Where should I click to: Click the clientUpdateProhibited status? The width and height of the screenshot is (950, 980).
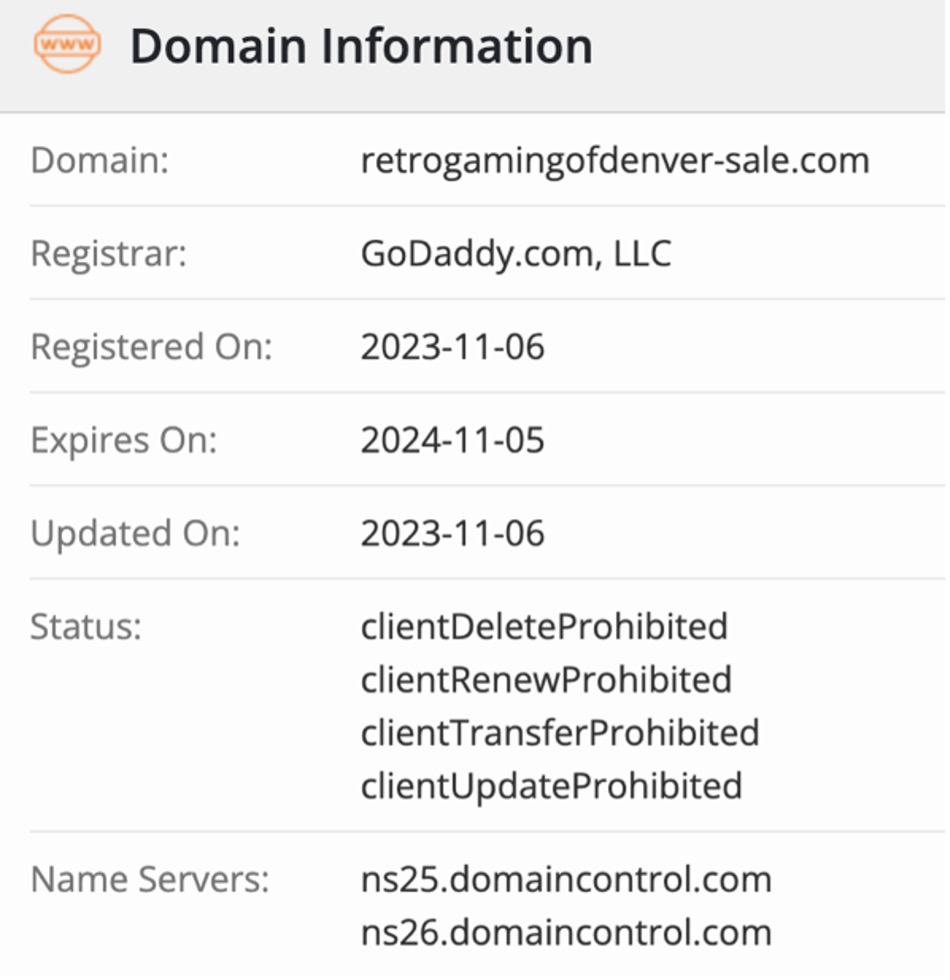click(x=551, y=786)
